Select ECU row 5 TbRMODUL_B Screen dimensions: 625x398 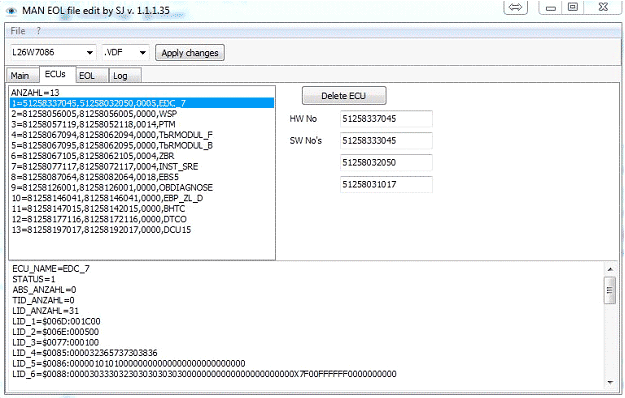[142, 145]
